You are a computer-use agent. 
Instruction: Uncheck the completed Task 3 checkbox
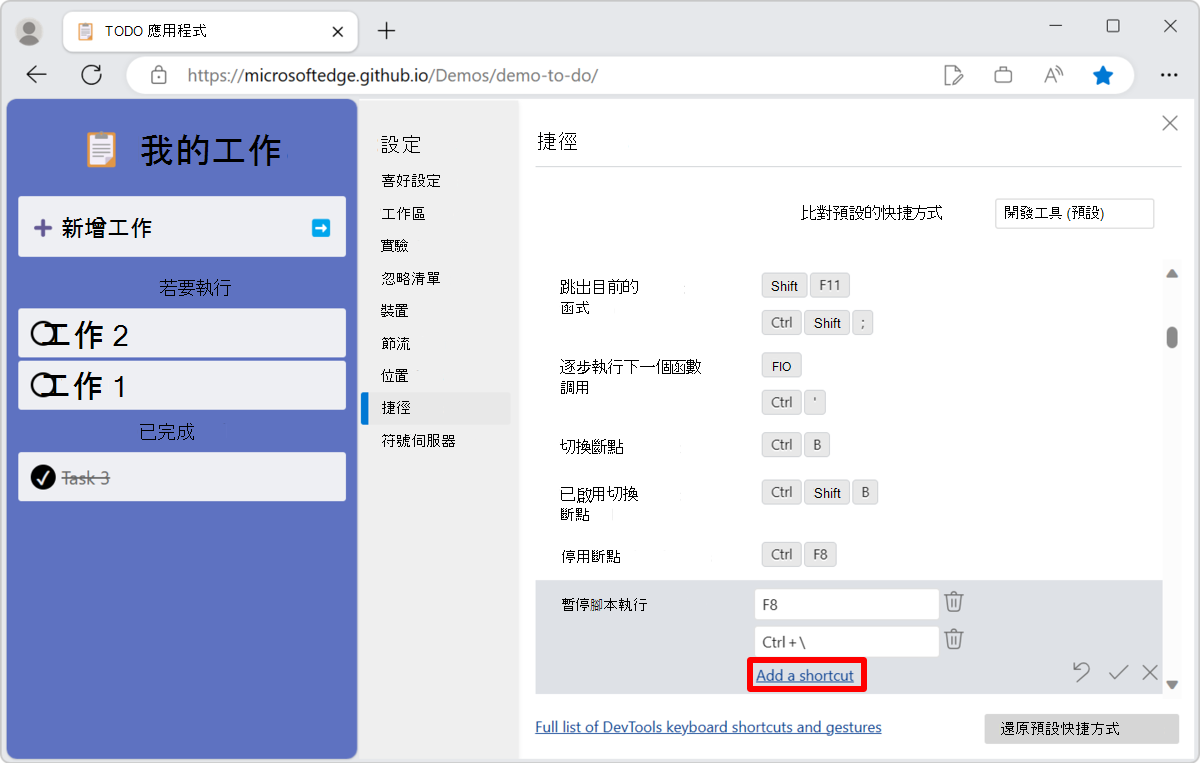42,478
